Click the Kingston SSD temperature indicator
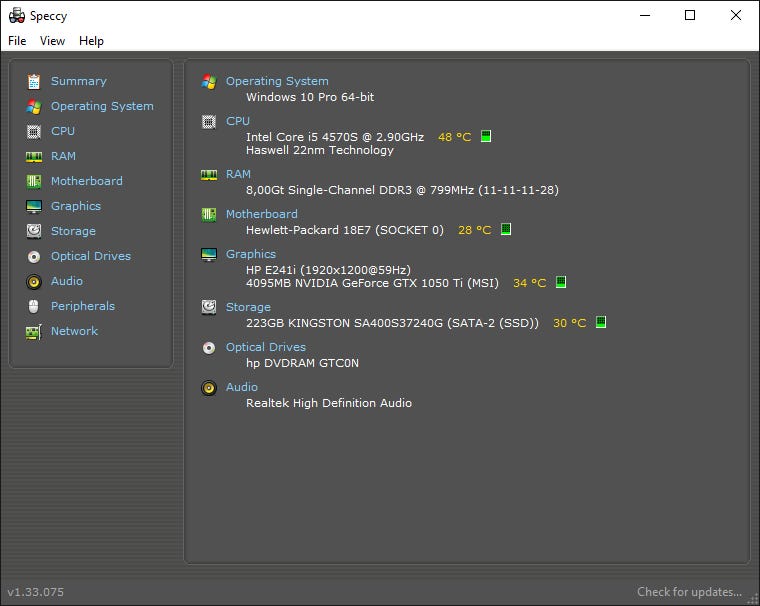760x606 pixels. click(x=601, y=323)
